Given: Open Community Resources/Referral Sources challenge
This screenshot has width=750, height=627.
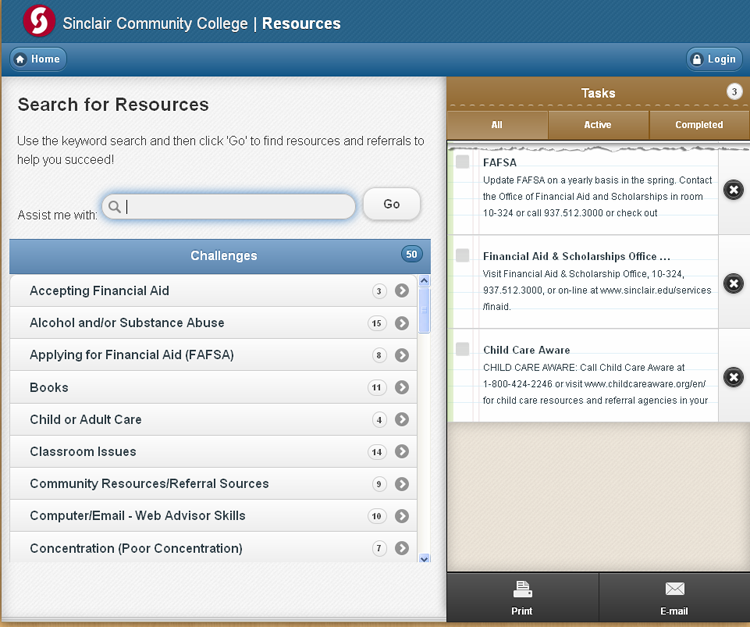Looking at the screenshot, I should [213, 484].
